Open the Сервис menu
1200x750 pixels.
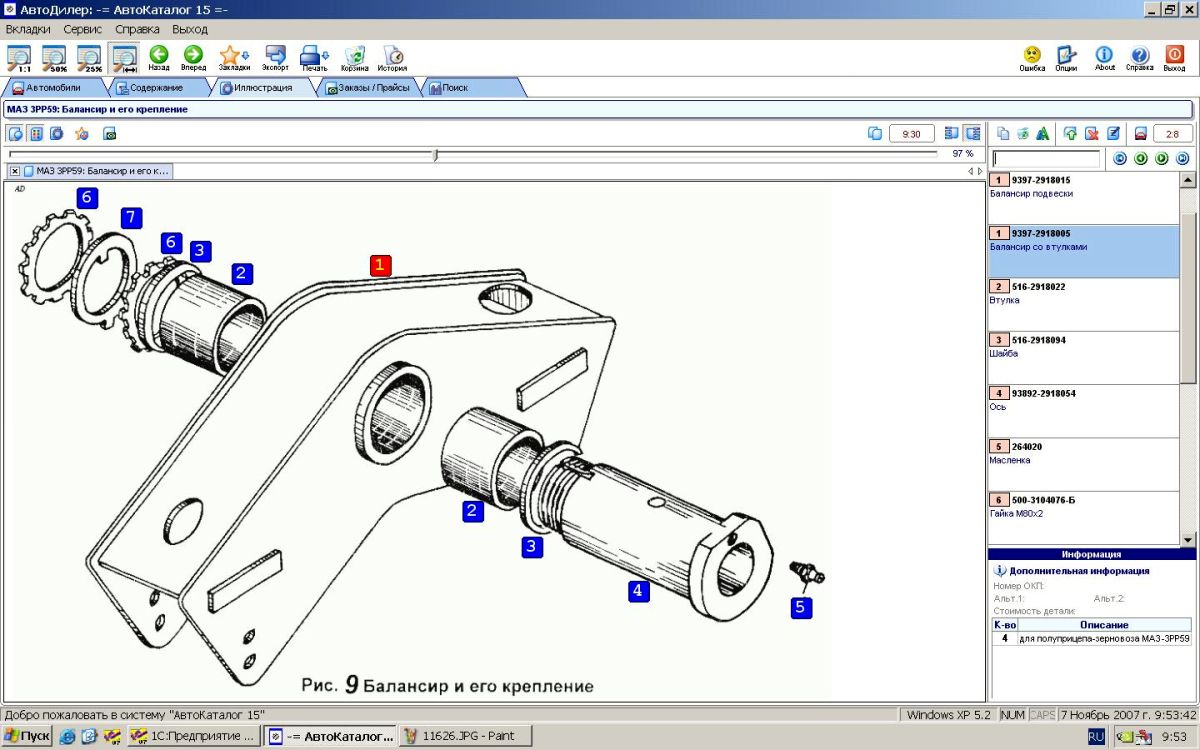point(82,30)
